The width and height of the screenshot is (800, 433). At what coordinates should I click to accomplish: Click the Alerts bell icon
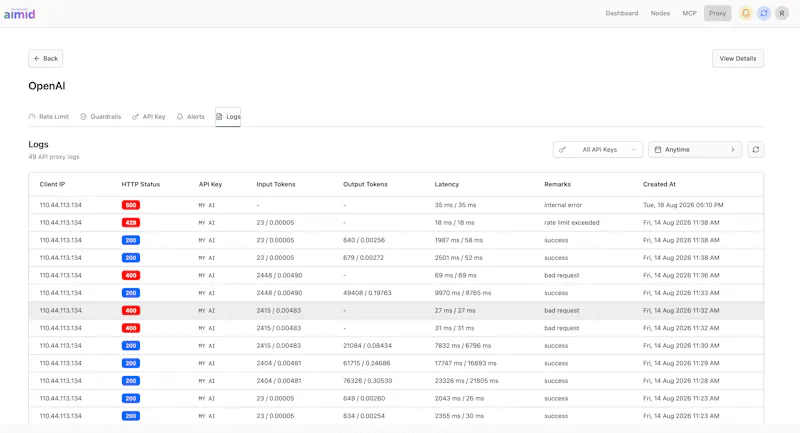180,117
